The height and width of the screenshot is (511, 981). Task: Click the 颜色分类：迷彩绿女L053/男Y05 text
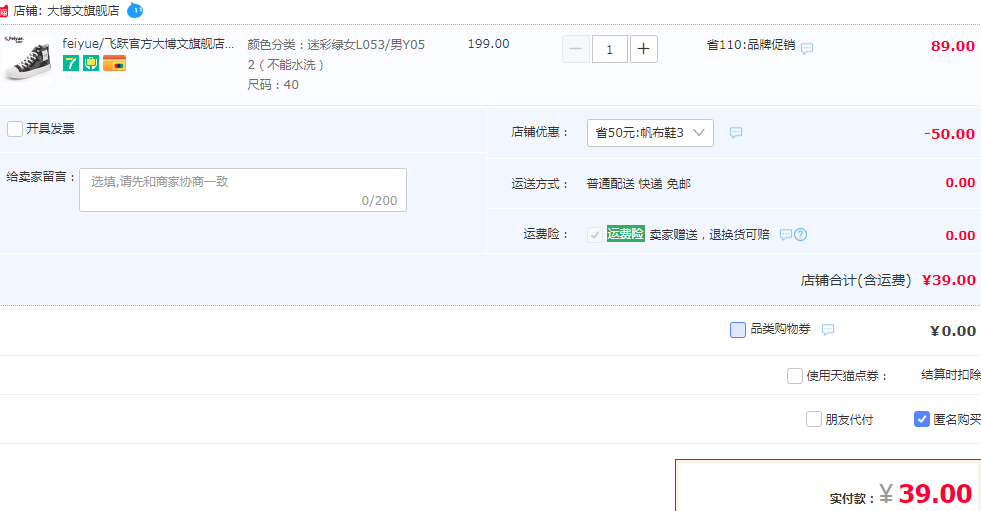pyautogui.click(x=336, y=45)
